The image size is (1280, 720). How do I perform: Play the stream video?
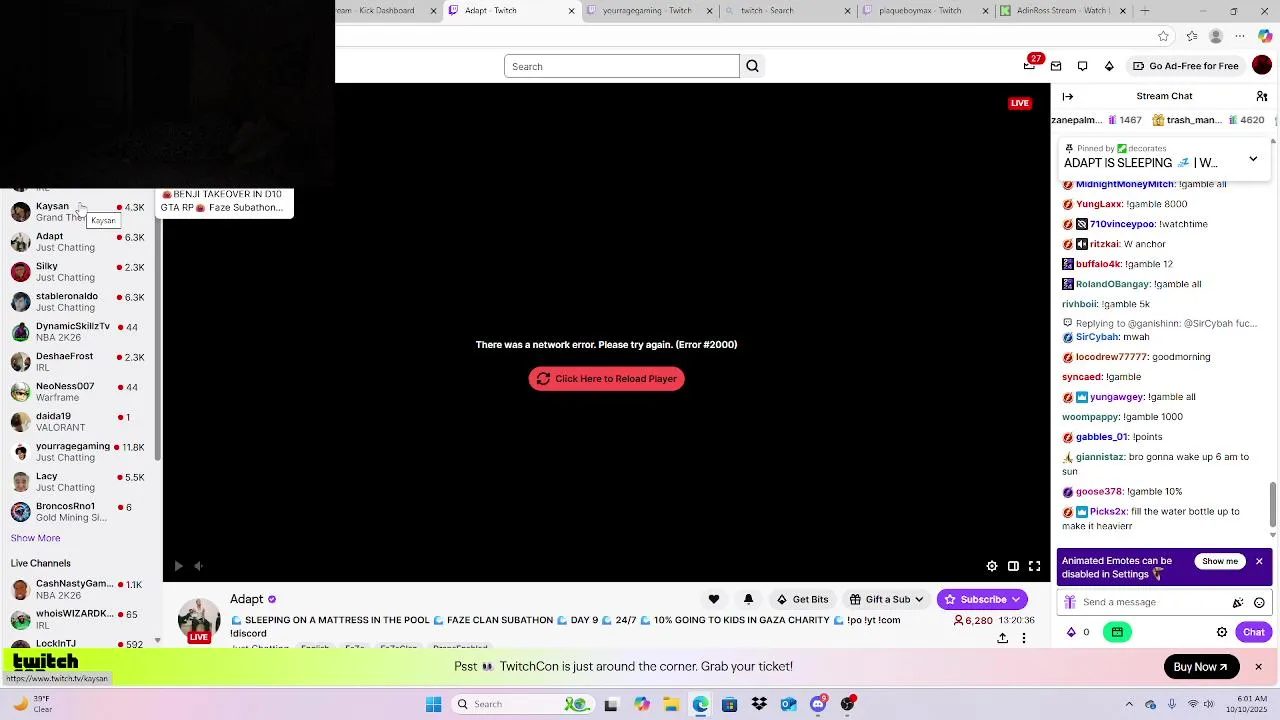[178, 566]
